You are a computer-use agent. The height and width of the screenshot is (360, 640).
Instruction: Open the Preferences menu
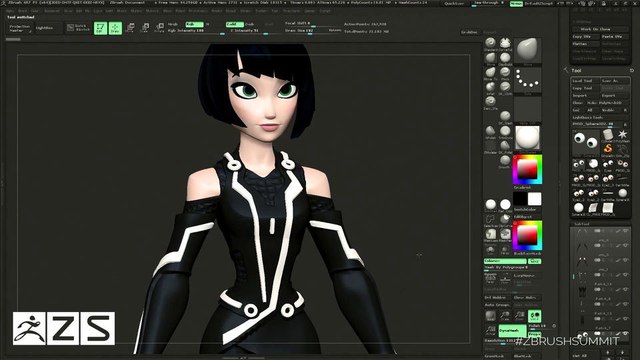point(198,11)
